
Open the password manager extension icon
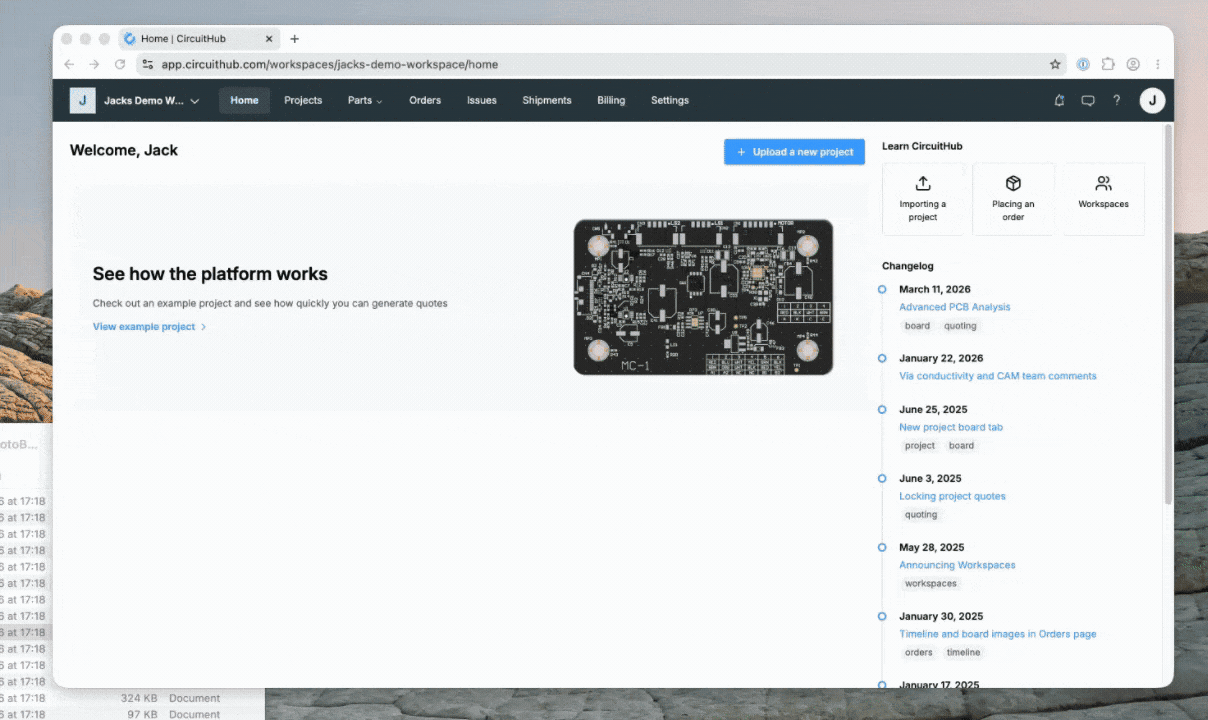[1083, 64]
